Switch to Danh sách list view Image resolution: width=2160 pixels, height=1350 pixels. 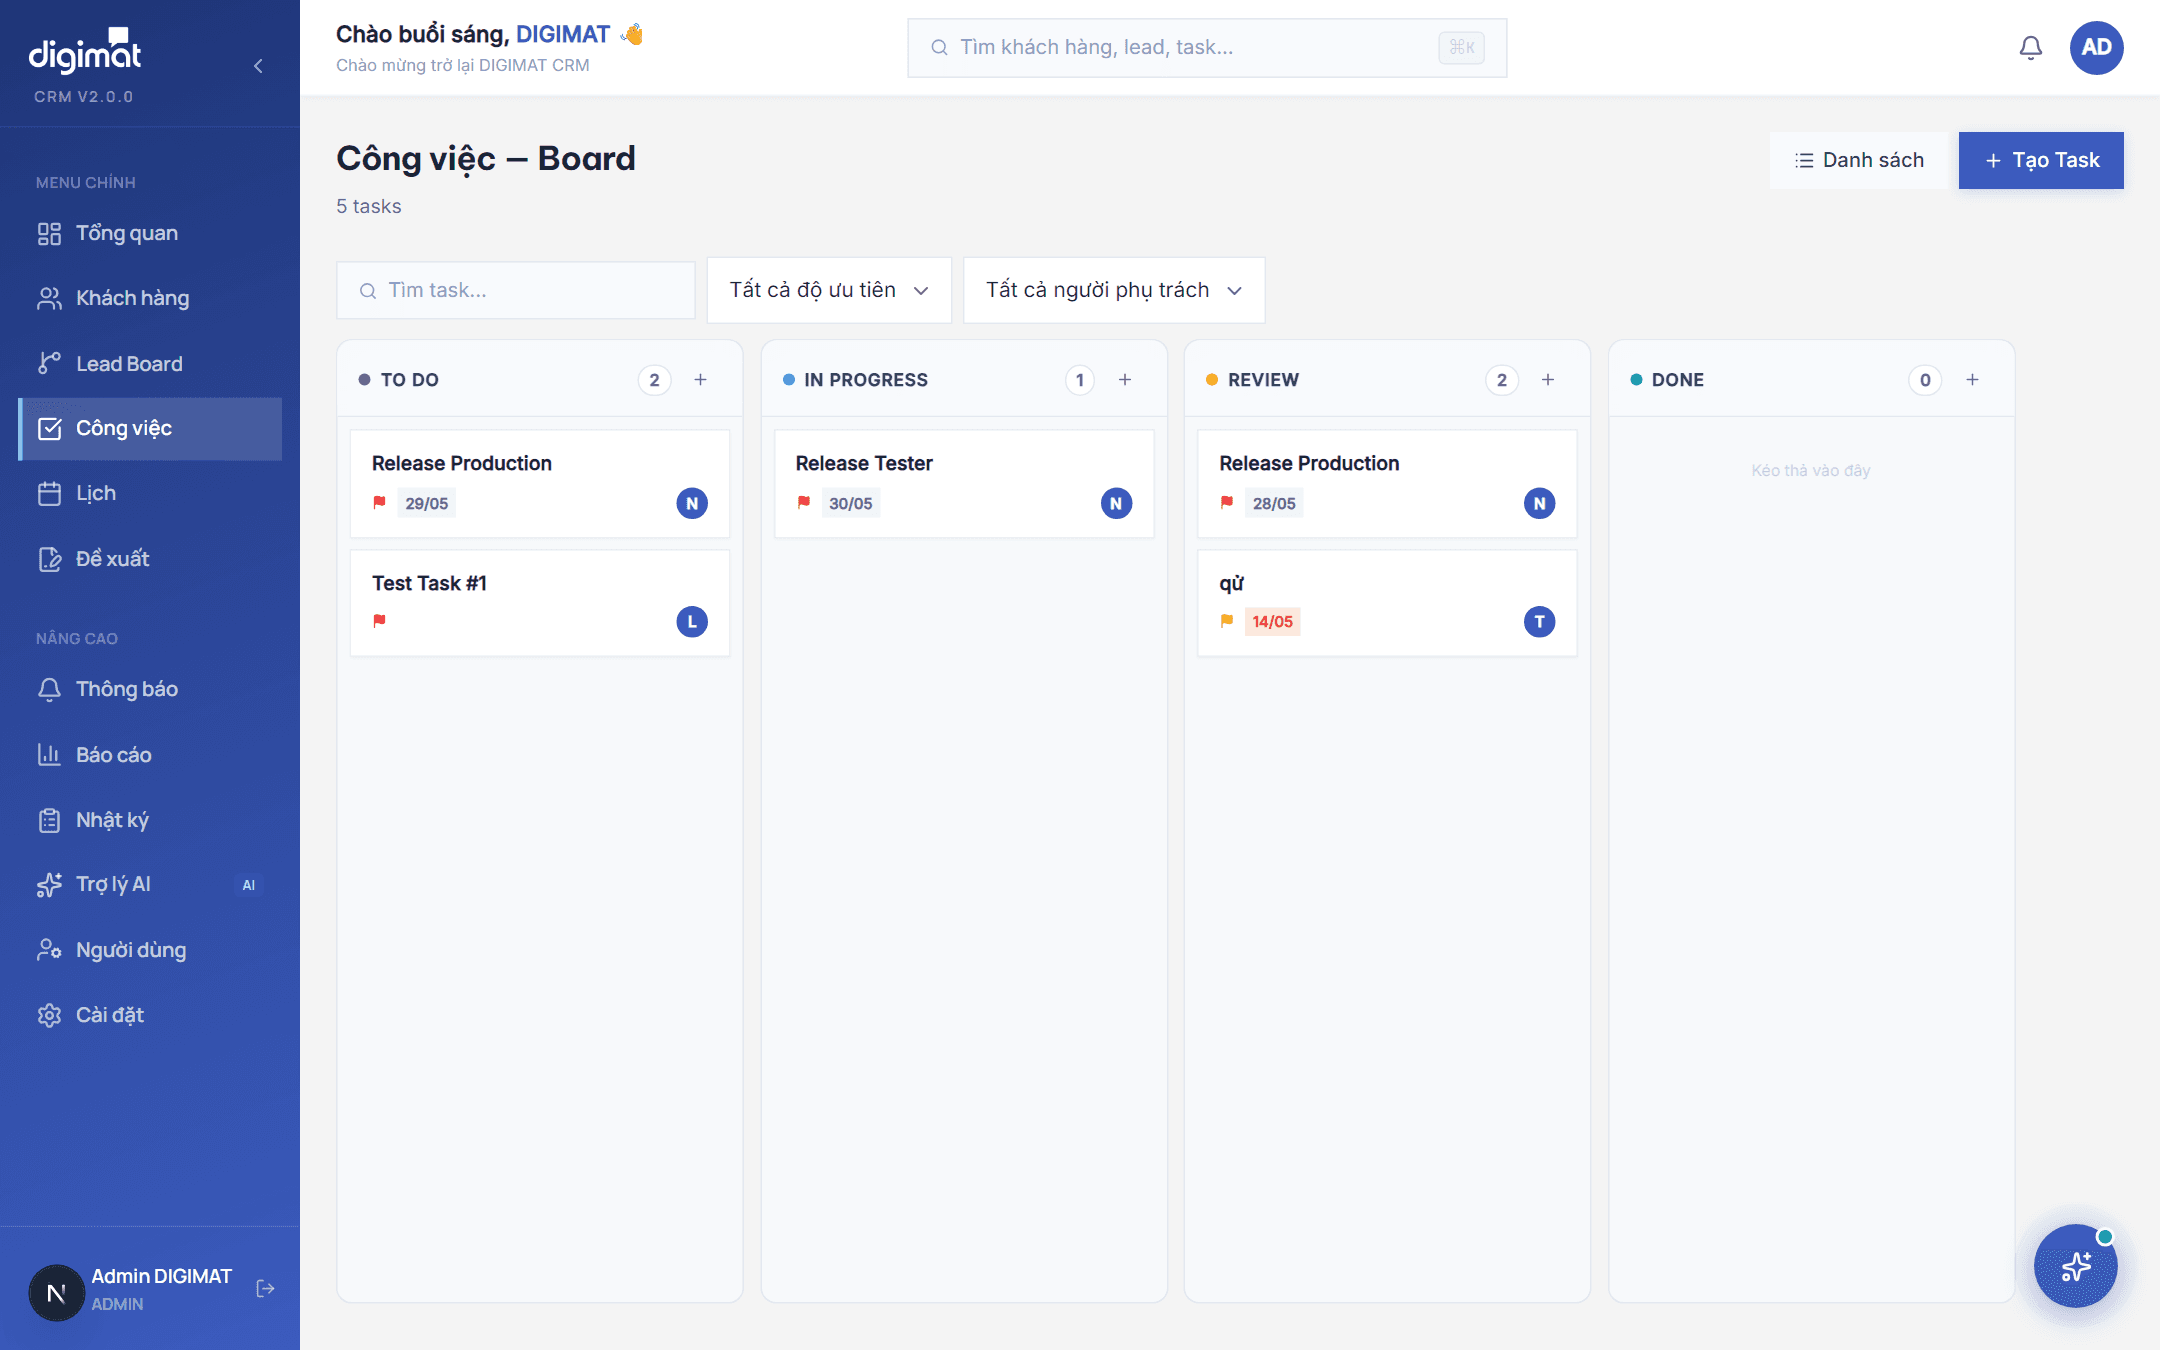point(1859,160)
